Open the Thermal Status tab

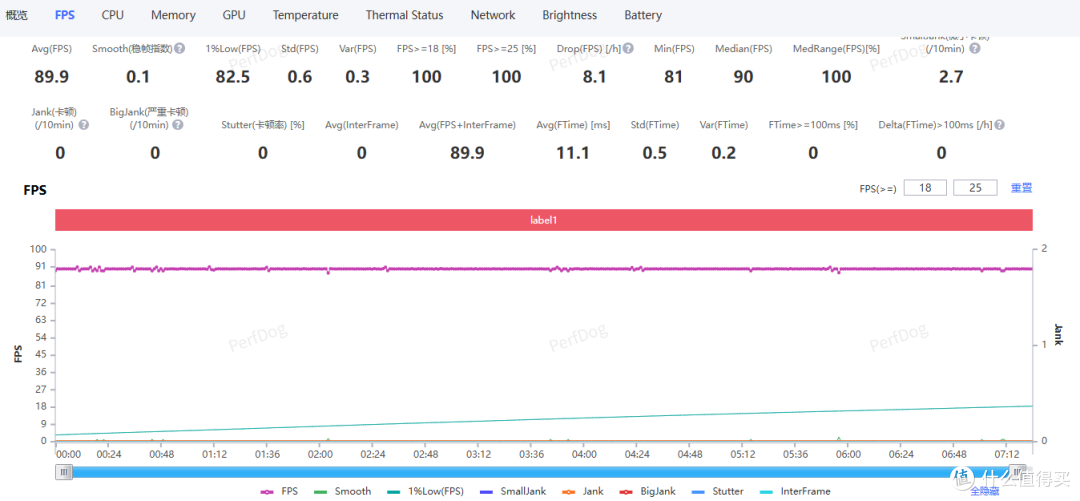(x=404, y=14)
